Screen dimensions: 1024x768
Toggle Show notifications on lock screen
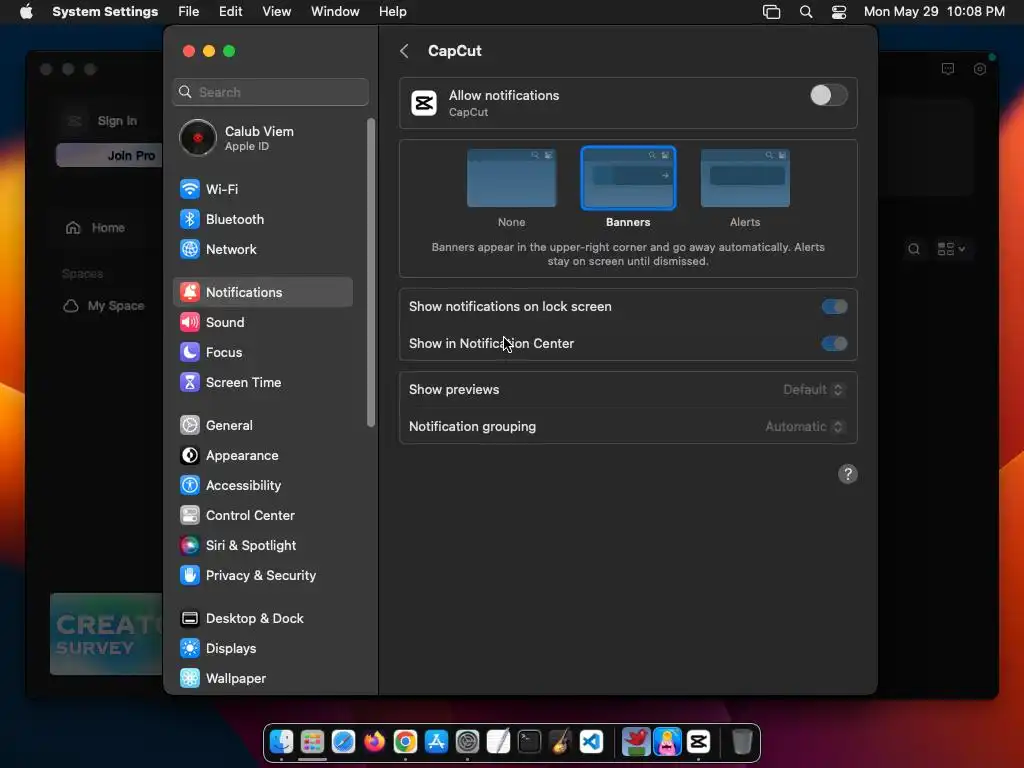834,306
